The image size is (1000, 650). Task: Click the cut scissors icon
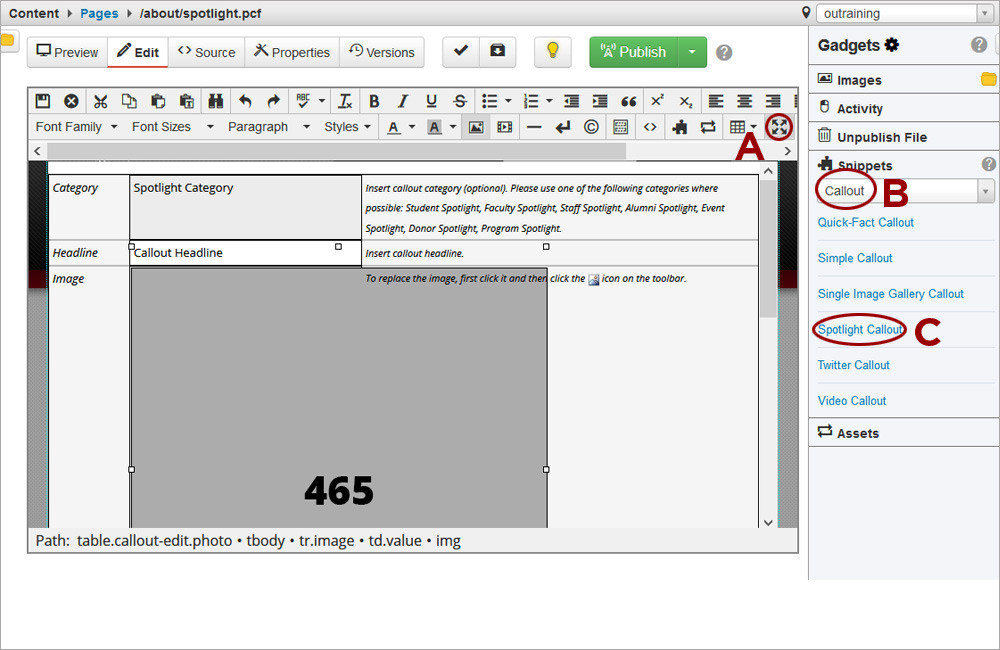pyautogui.click(x=100, y=101)
